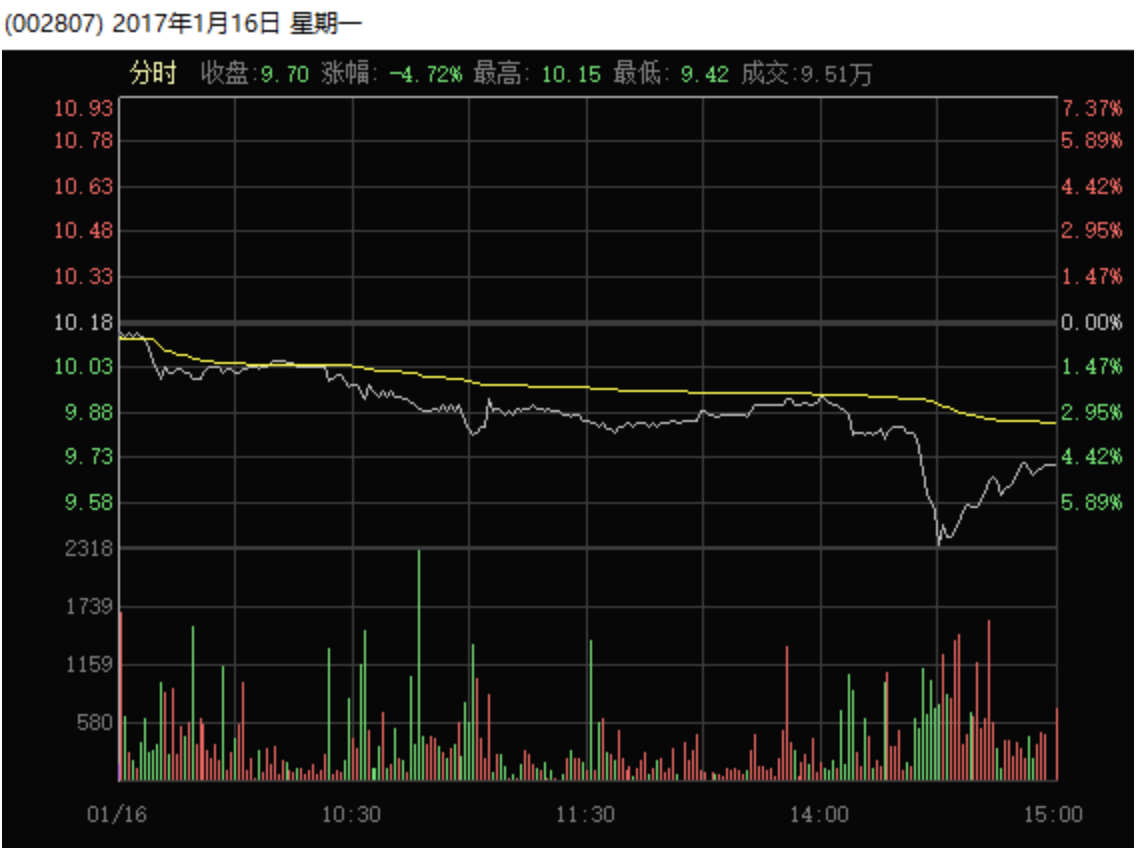Click the 11:30 time axis marker
The image size is (1136, 850).
coord(586,815)
